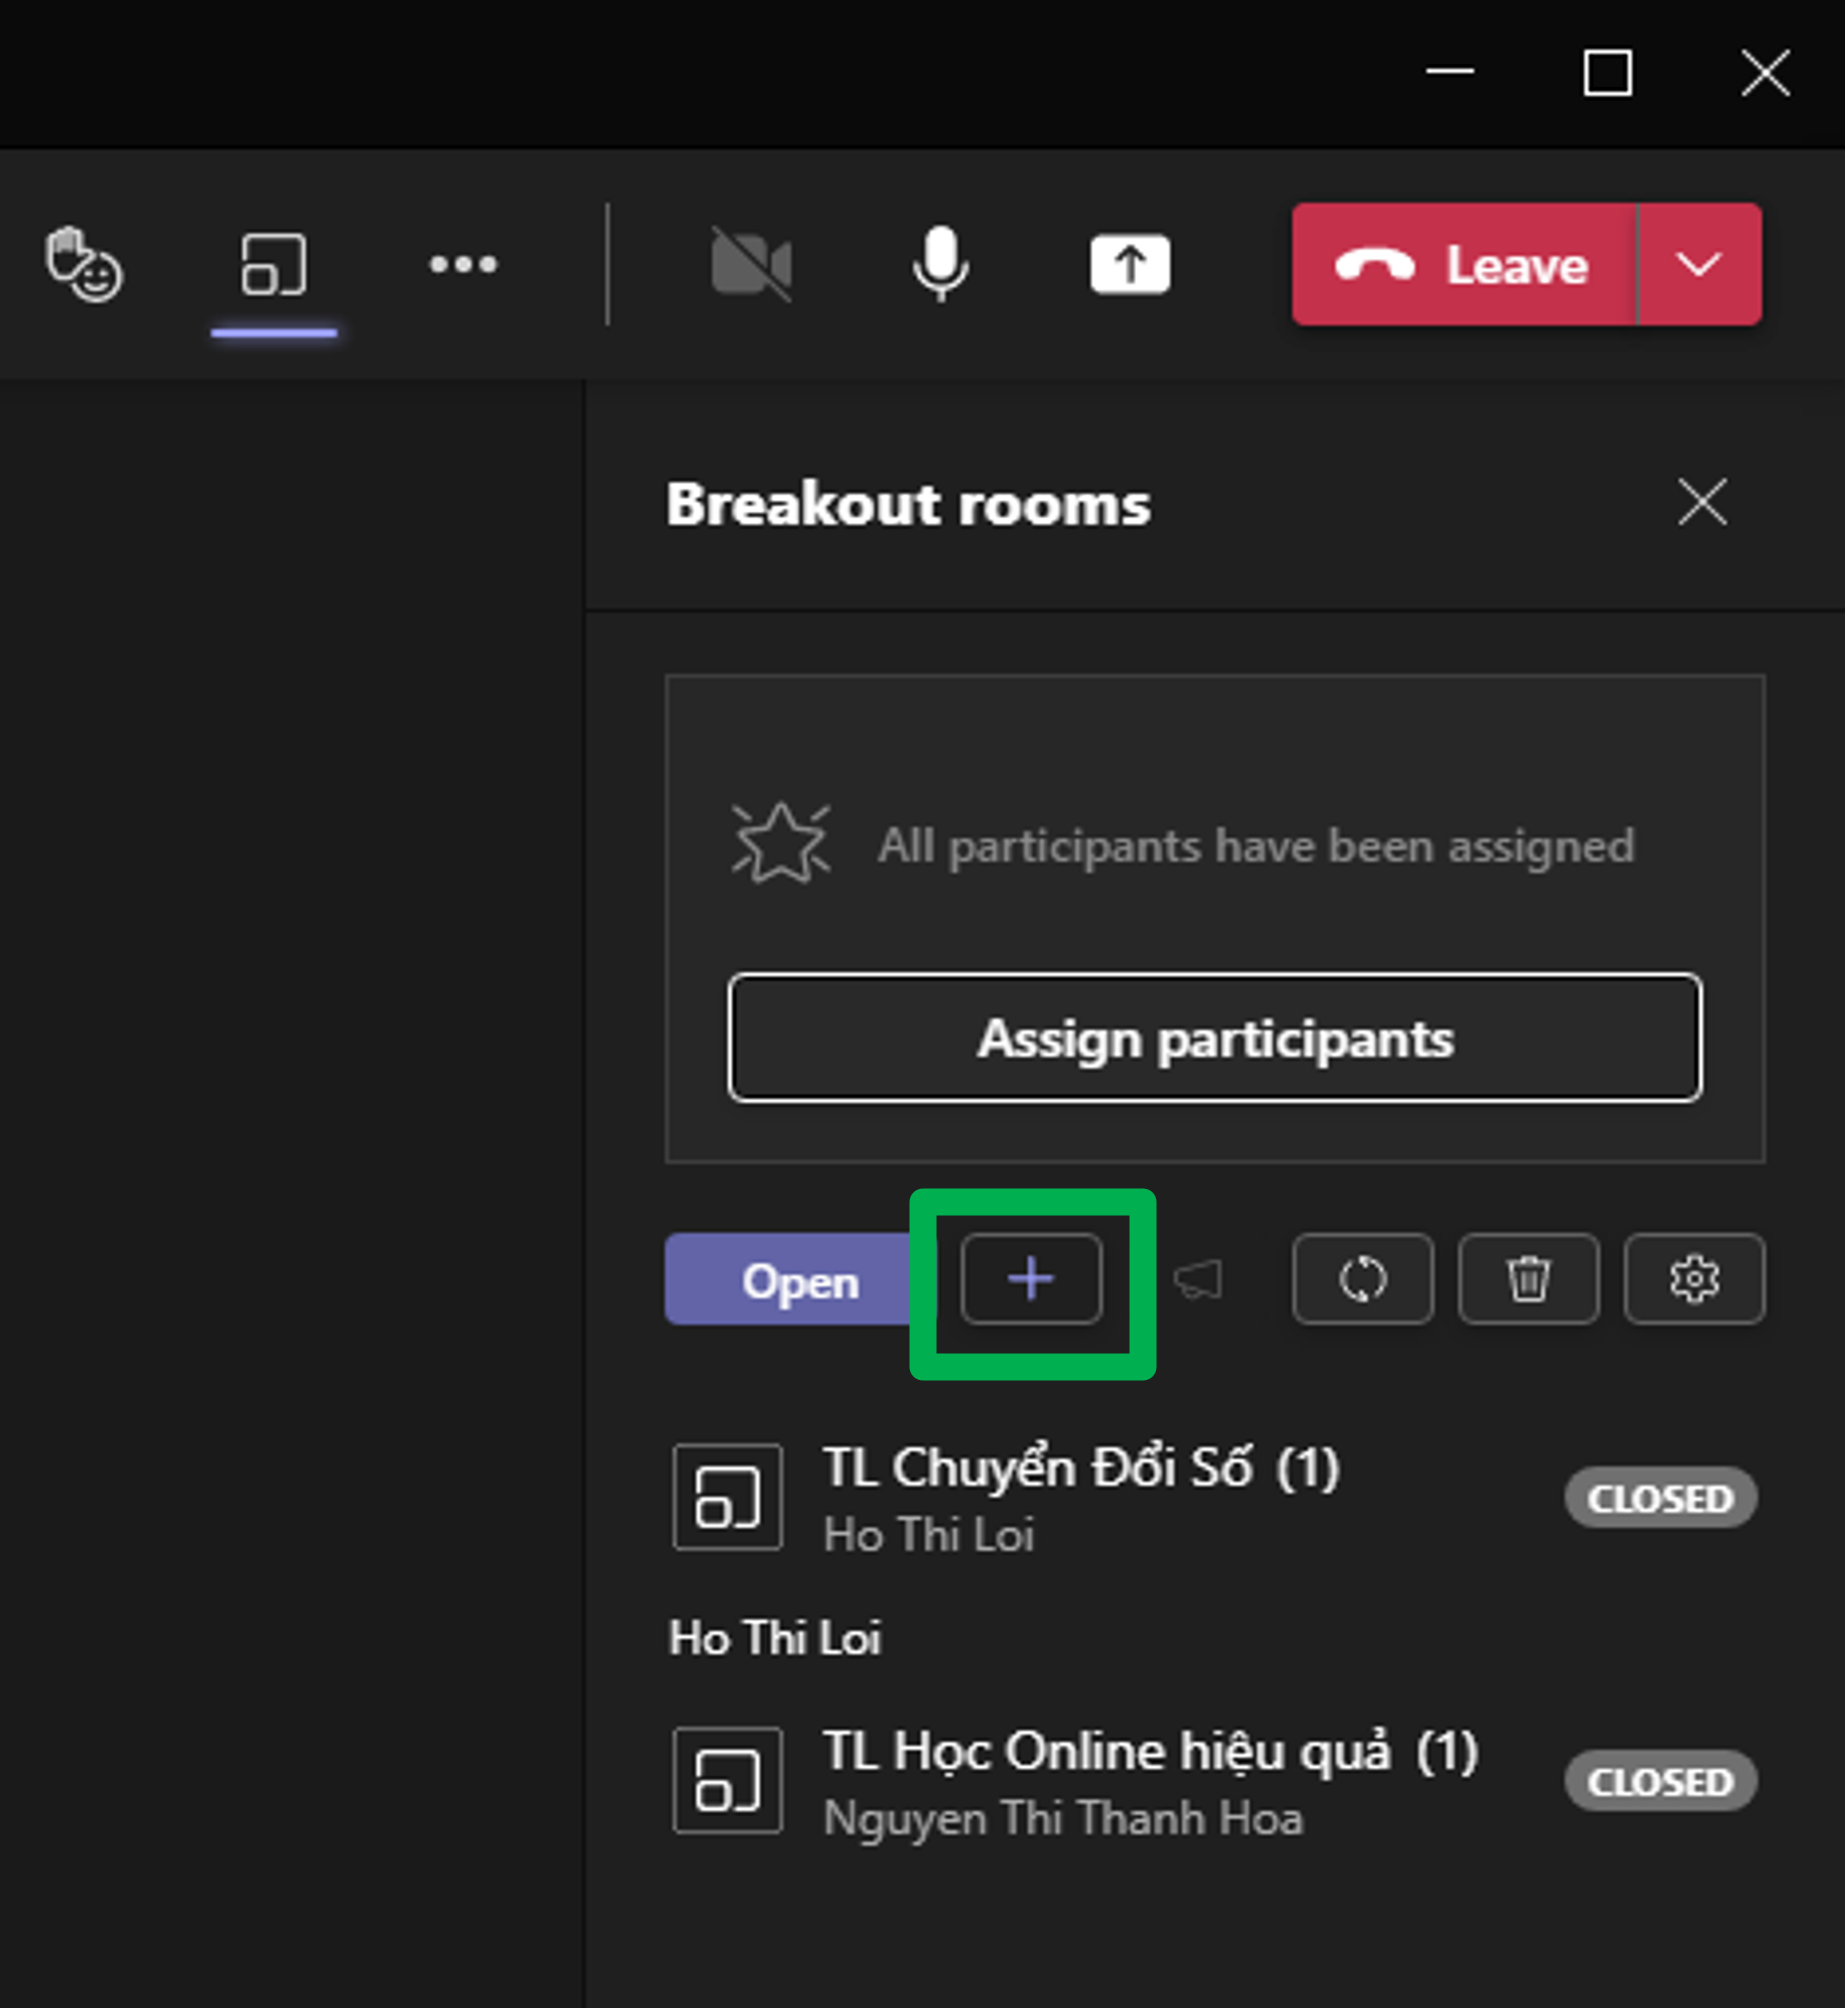This screenshot has height=2008, width=1845.
Task: Expand the TL Chuyển Đổi Số room
Action: click(1080, 1470)
